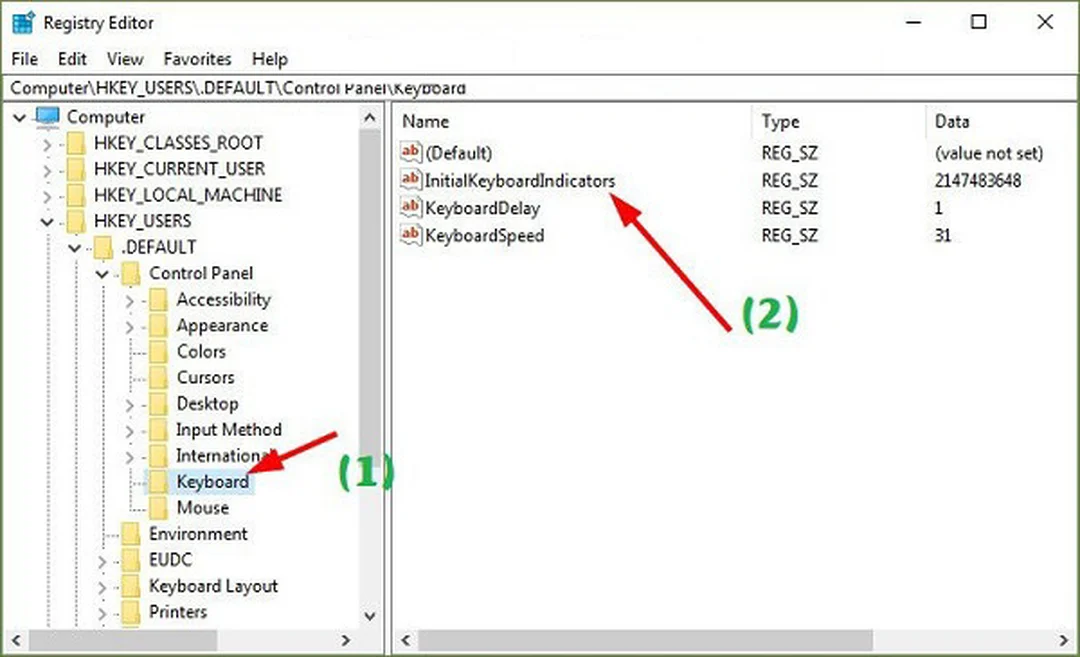The width and height of the screenshot is (1080, 657).
Task: Select the Computer icon in the tree
Action: [x=48, y=116]
